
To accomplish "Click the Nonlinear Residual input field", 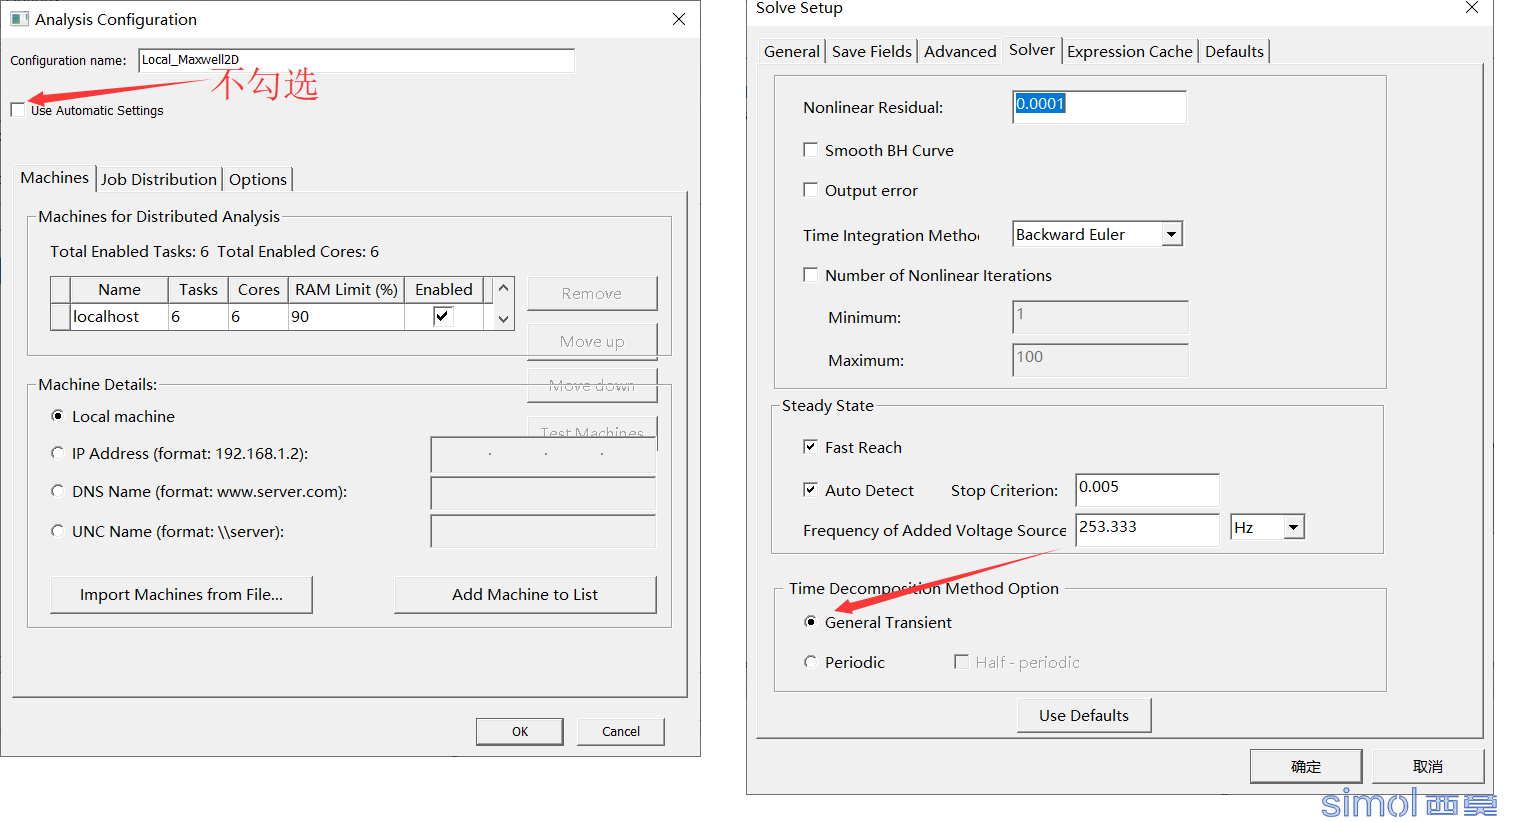I will 1099,107.
